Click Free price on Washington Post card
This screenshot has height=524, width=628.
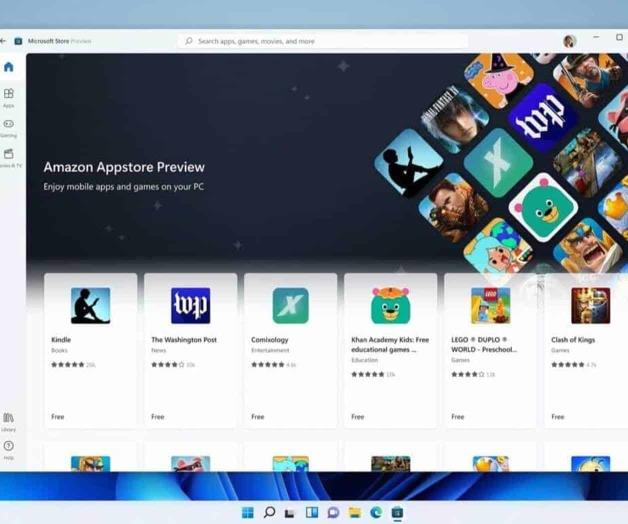coord(158,417)
